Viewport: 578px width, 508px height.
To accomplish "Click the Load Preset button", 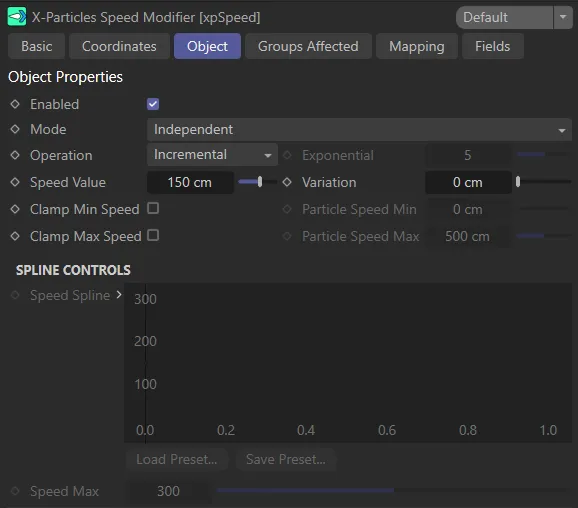I will [177, 459].
